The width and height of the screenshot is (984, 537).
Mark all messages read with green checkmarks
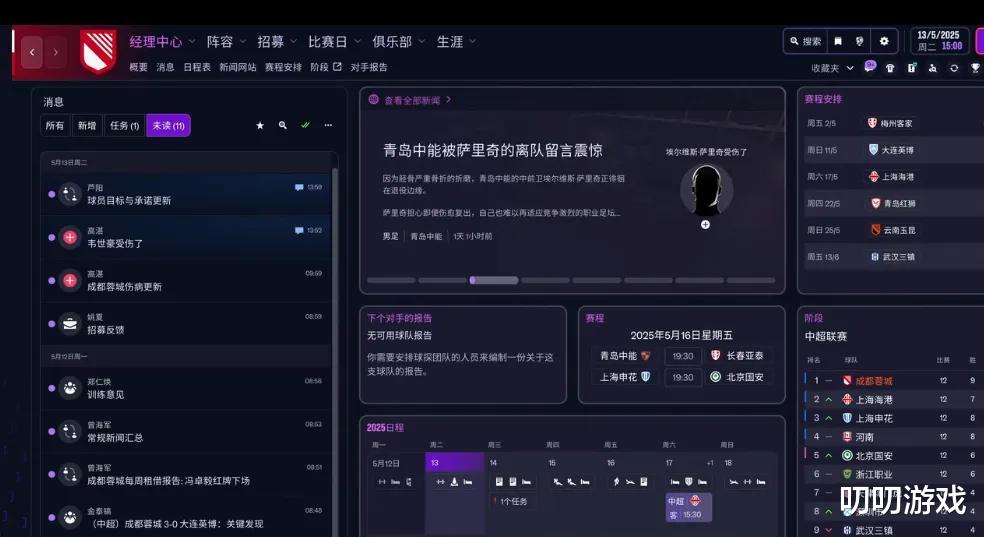(306, 125)
